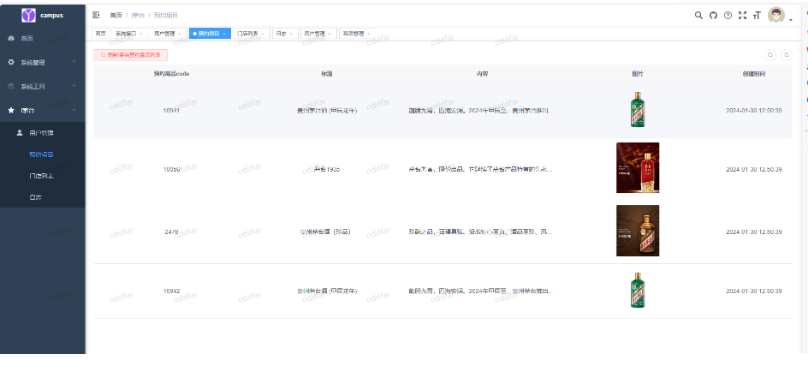Click the content text in the 10941 row
This screenshot has height=378, width=808.
tap(480, 111)
